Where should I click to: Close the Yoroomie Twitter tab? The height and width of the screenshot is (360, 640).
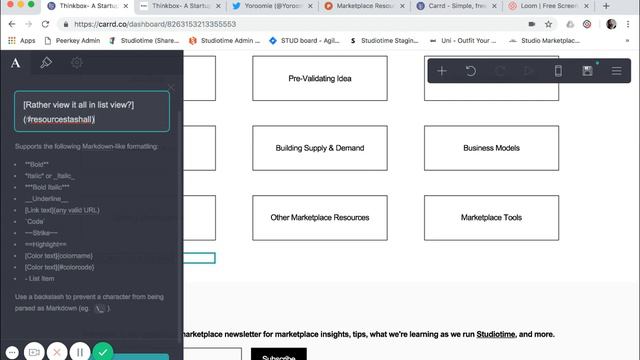[x=311, y=6]
